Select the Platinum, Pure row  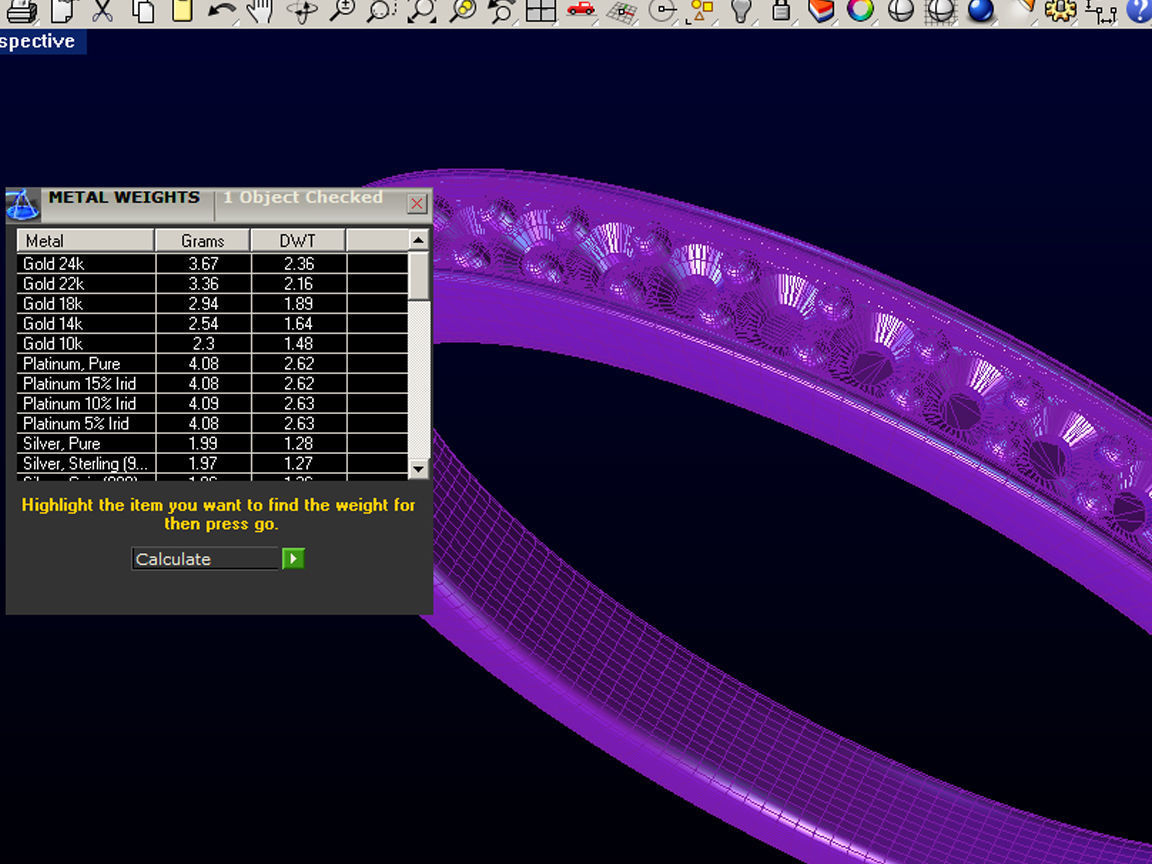tap(212, 363)
